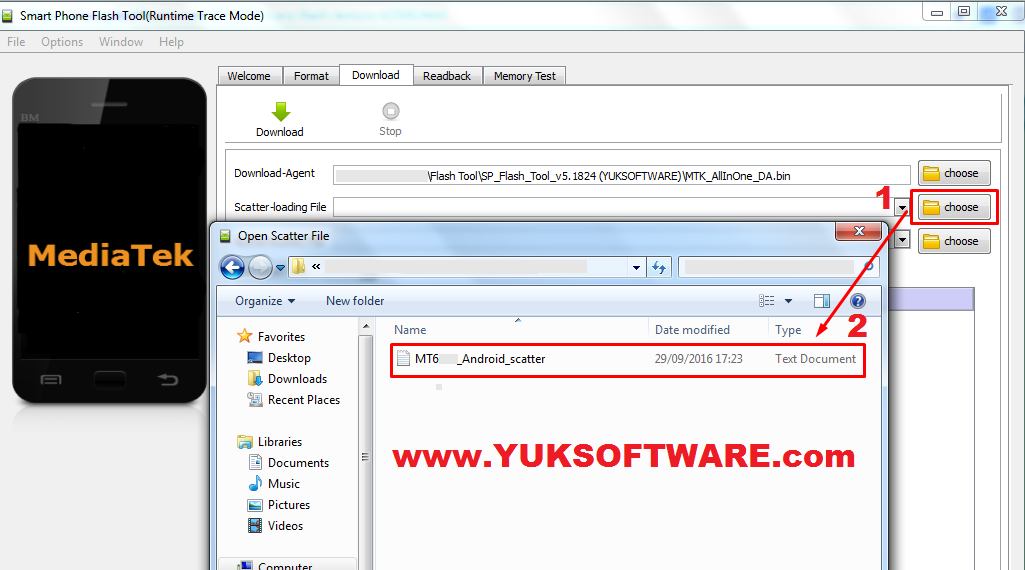The image size is (1025, 570).
Task: Minimize the Smart Phone Flash Tool window
Action: click(937, 11)
